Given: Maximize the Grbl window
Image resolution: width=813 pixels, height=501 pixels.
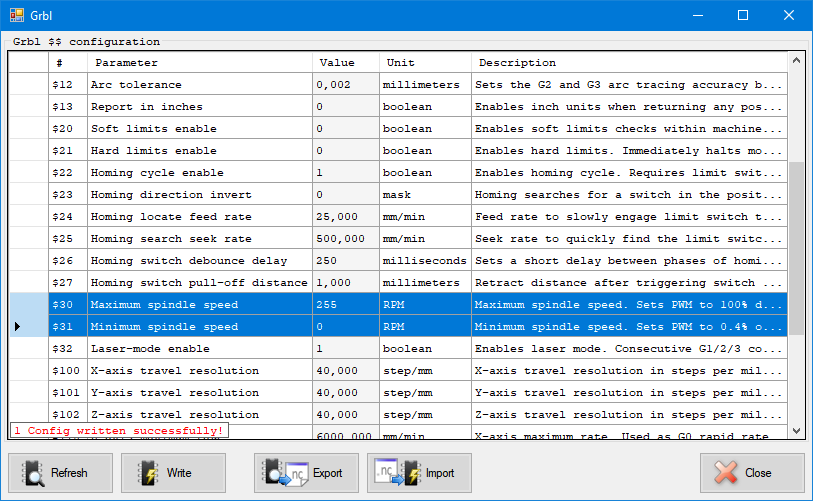Looking at the screenshot, I should tap(743, 15).
